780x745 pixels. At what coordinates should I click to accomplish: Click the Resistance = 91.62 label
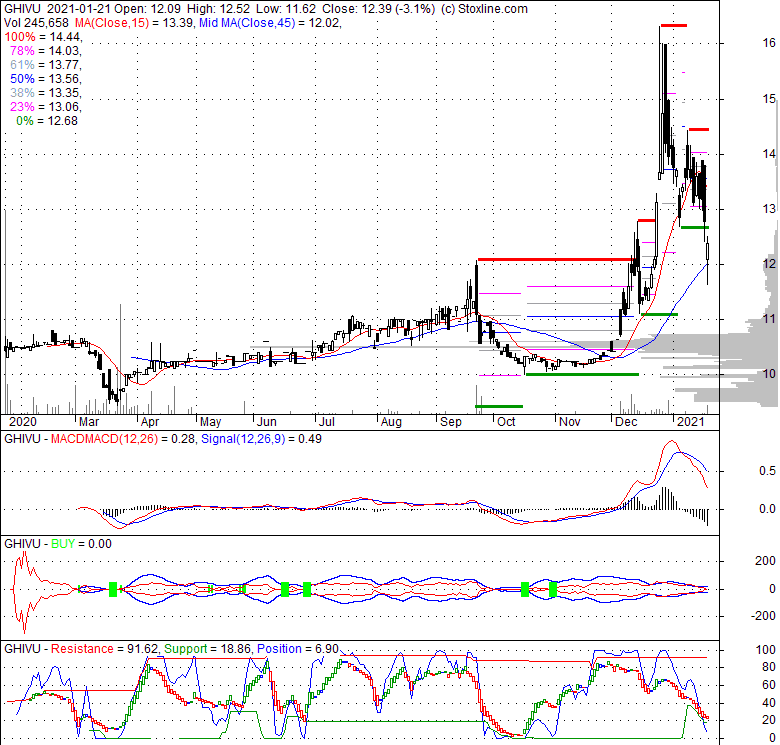click(104, 649)
